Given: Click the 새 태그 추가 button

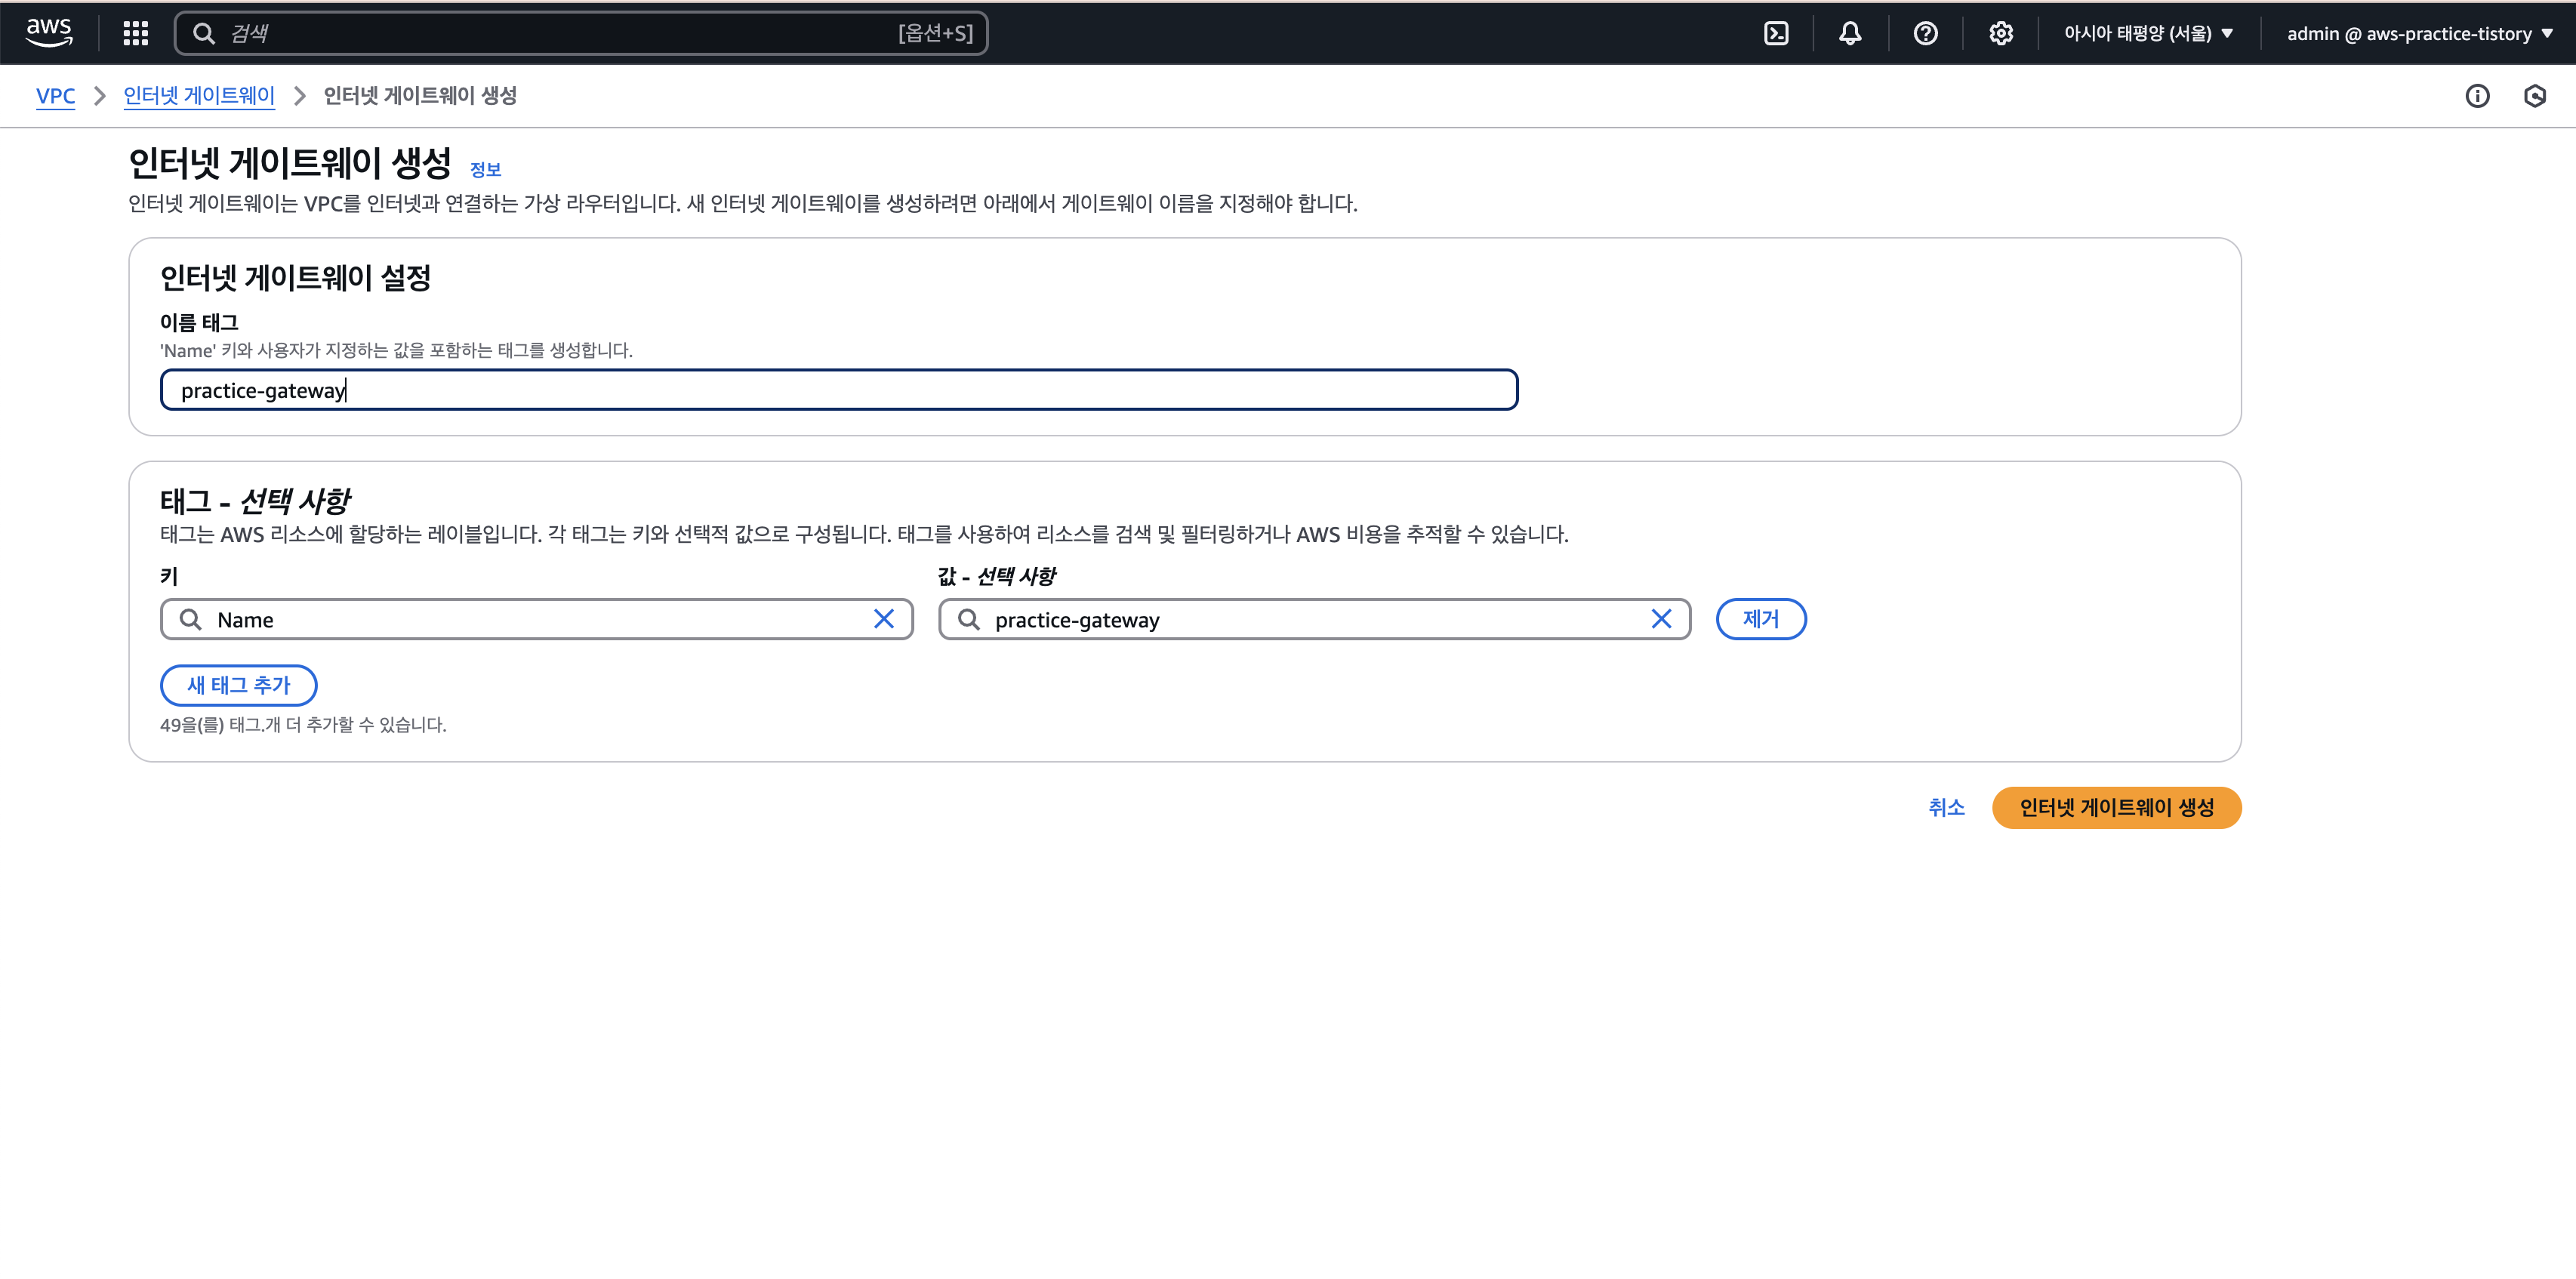Looking at the screenshot, I should pyautogui.click(x=238, y=685).
